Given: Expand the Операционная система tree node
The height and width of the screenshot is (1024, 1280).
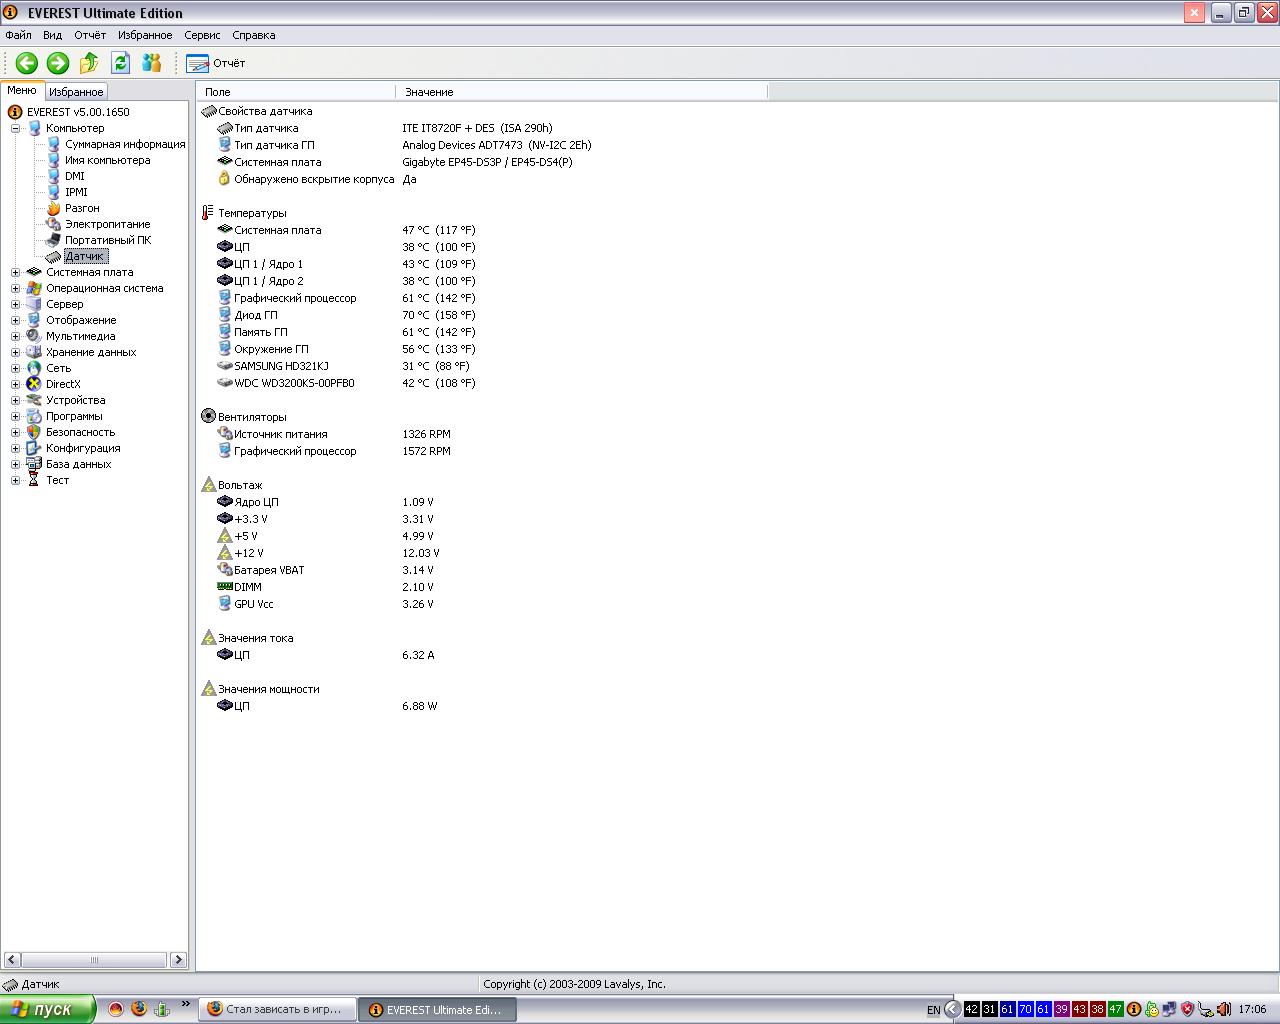Looking at the screenshot, I should point(15,288).
